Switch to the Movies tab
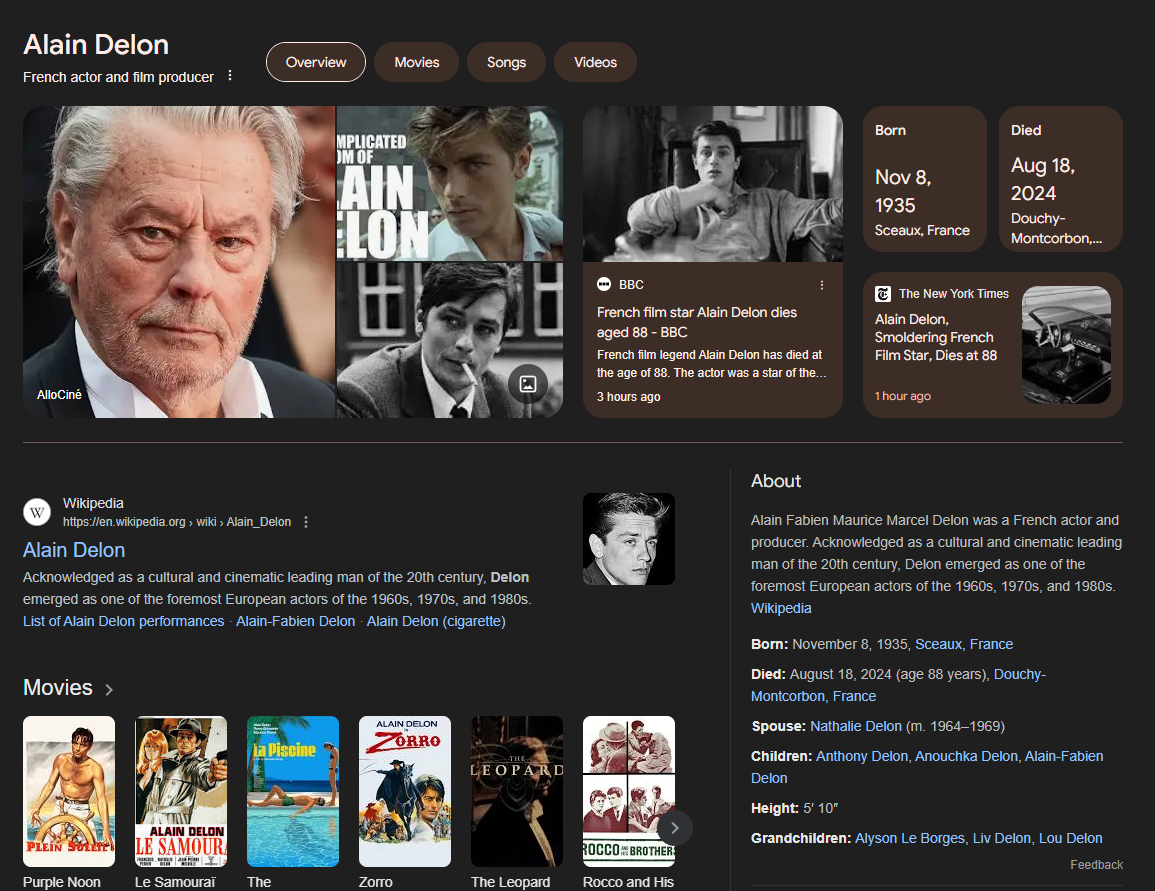The width and height of the screenshot is (1155, 891). click(x=416, y=62)
